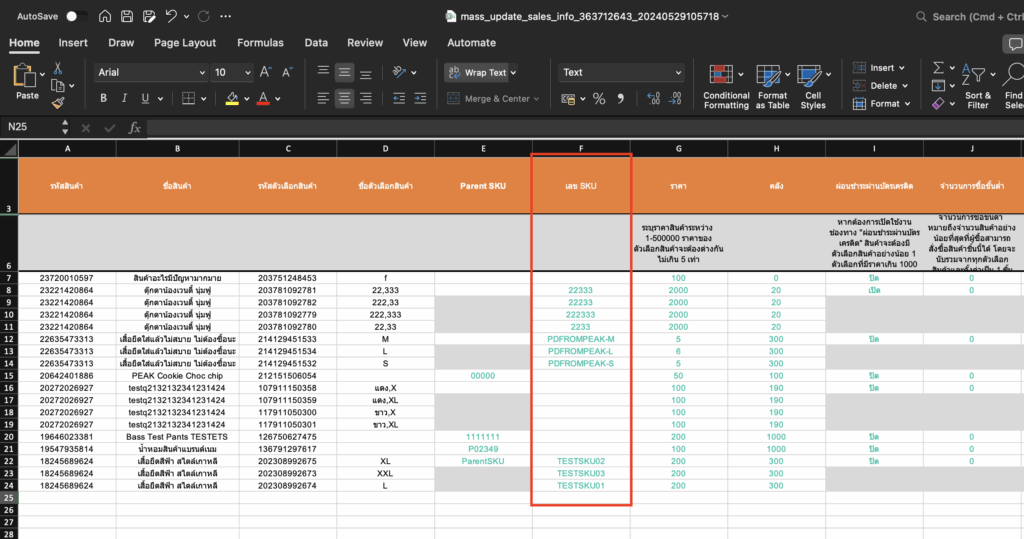The height and width of the screenshot is (539, 1024).
Task: Open the font size dropdown
Action: [x=247, y=72]
